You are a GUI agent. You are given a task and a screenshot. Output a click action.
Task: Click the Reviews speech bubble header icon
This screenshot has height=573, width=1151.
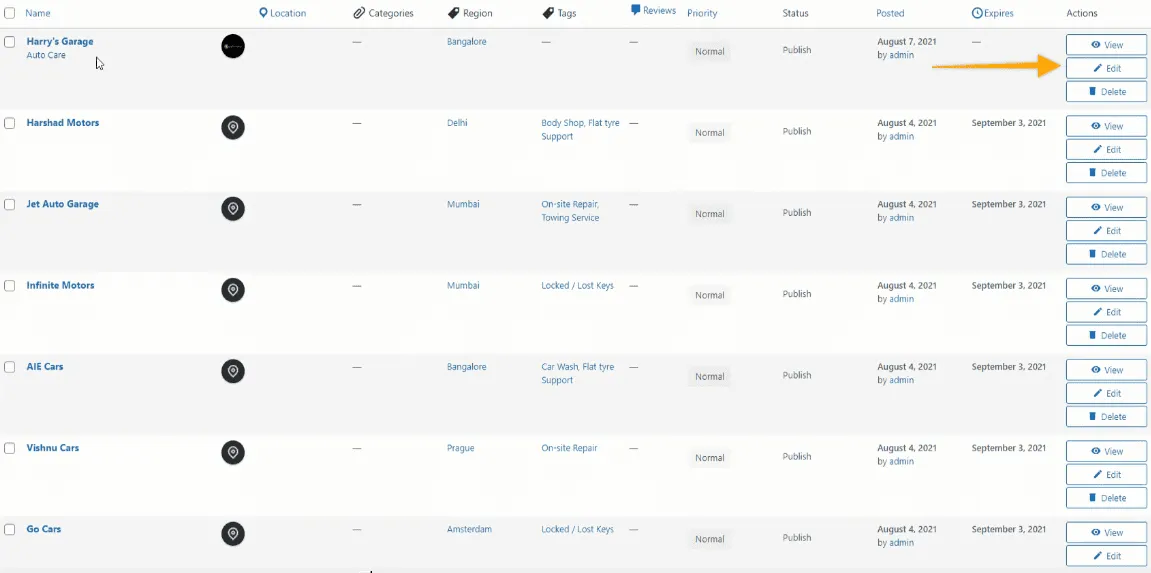coord(636,10)
